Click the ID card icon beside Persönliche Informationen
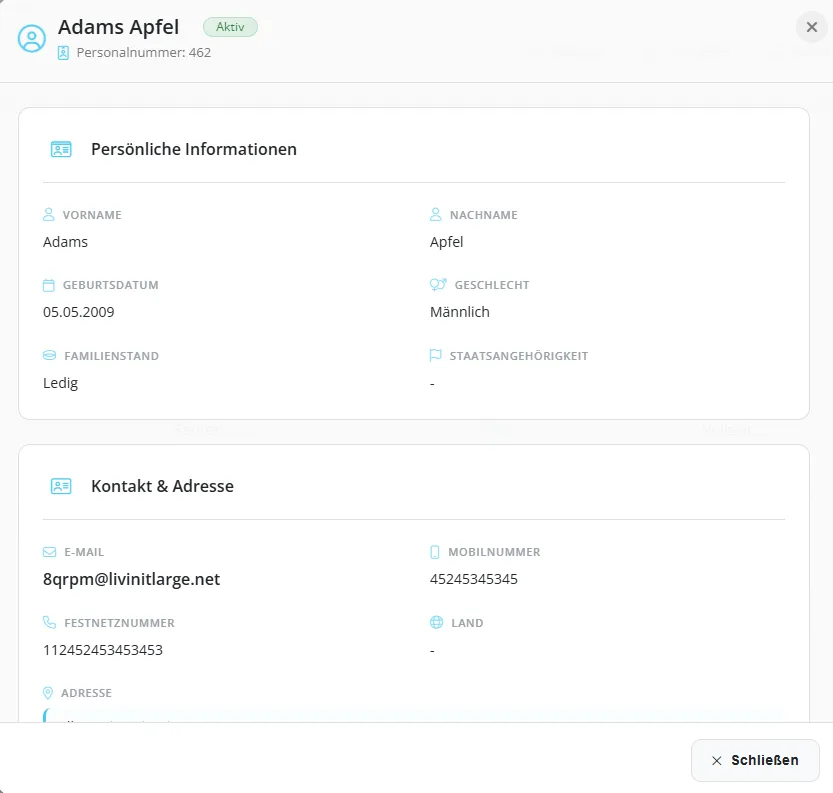833x793 pixels. [61, 149]
